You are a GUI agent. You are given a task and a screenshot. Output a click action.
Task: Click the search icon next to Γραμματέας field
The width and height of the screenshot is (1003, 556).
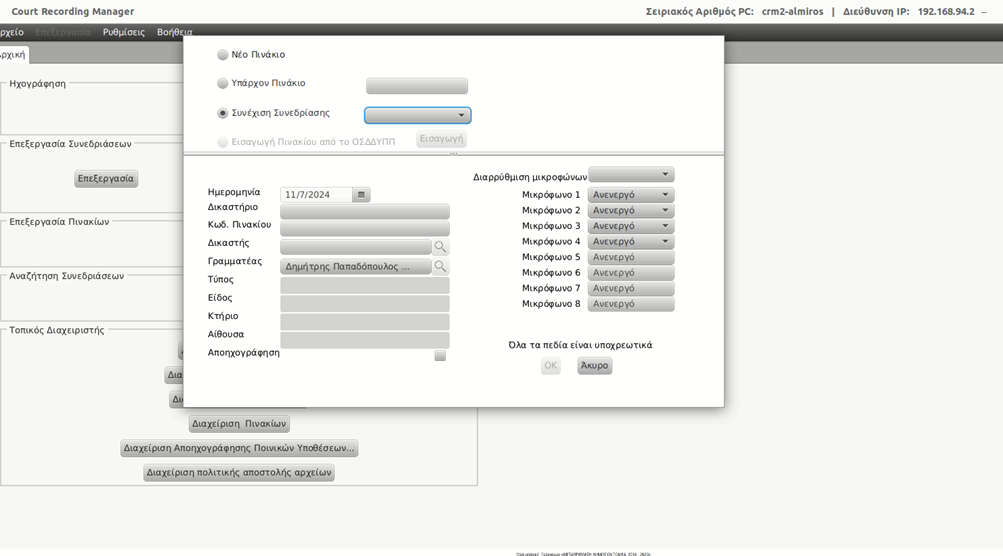440,267
